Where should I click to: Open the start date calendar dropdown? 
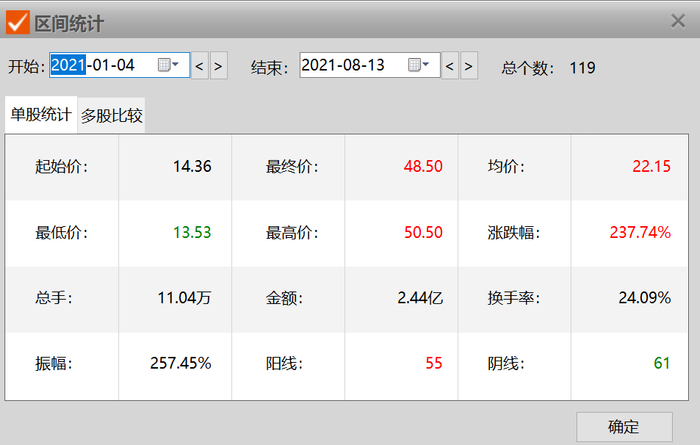(168, 65)
